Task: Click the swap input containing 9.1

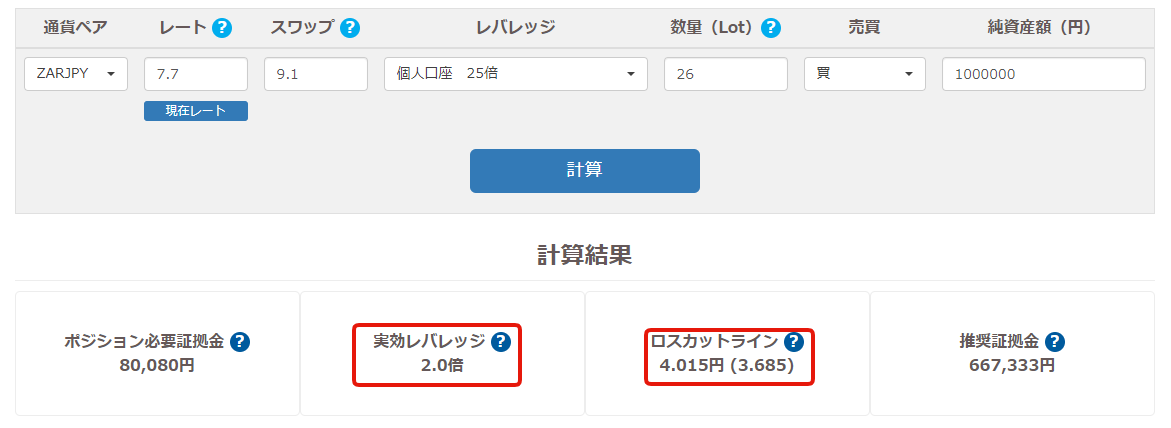Action: tap(316, 74)
